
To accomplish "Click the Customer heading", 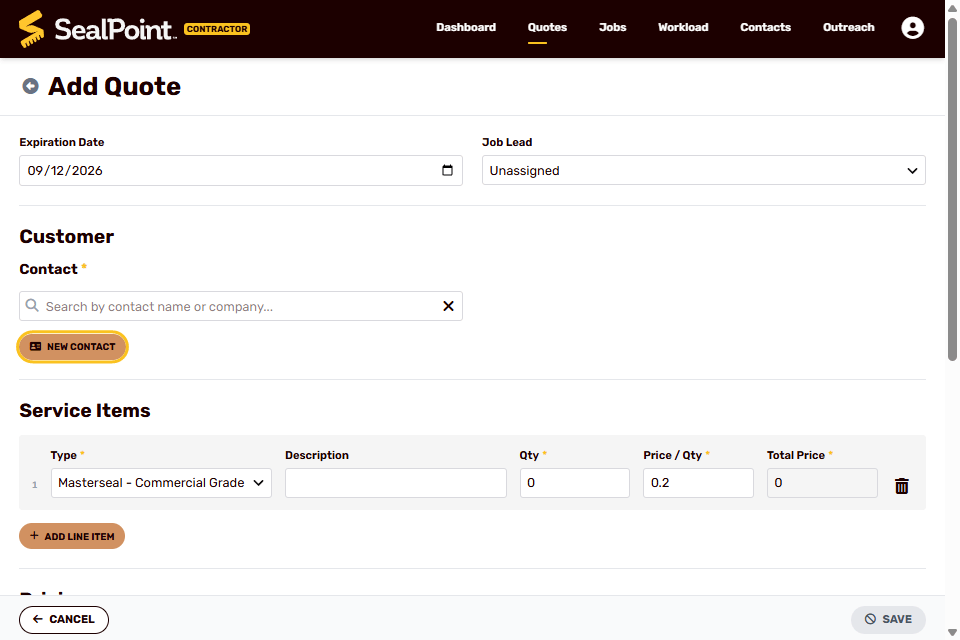I will pyautogui.click(x=66, y=236).
